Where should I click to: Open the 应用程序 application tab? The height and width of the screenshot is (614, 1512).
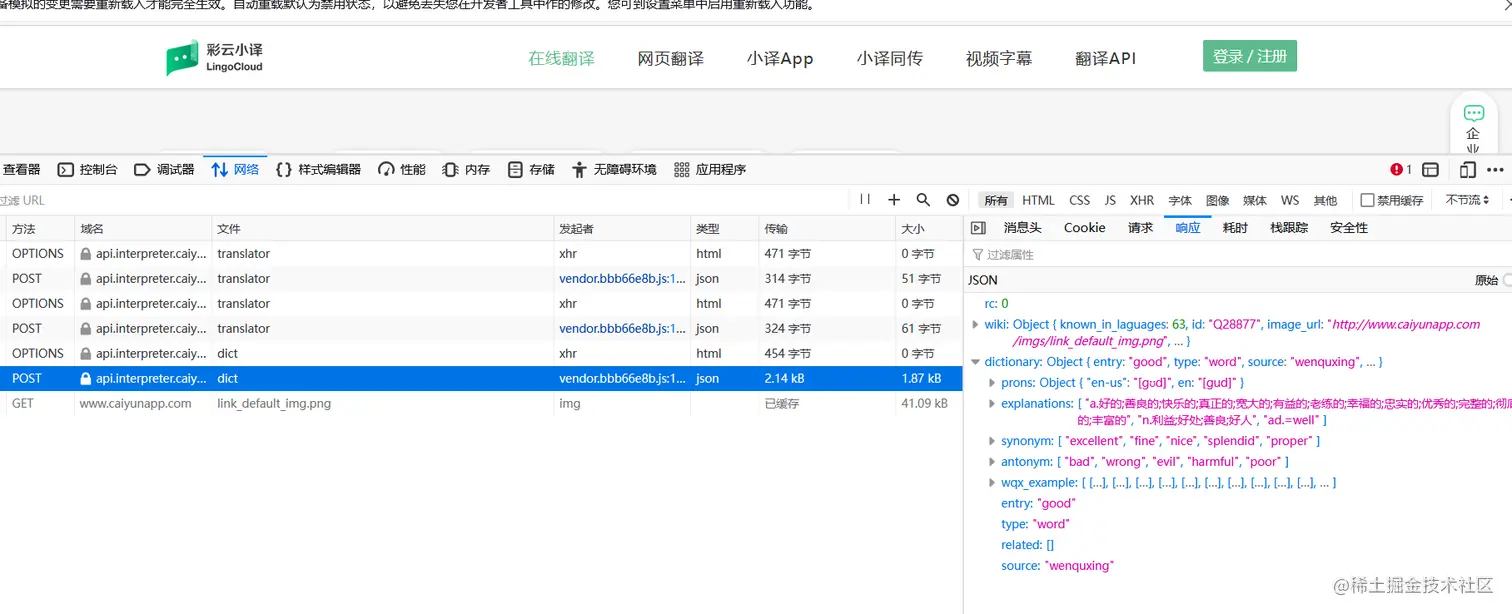click(x=710, y=170)
